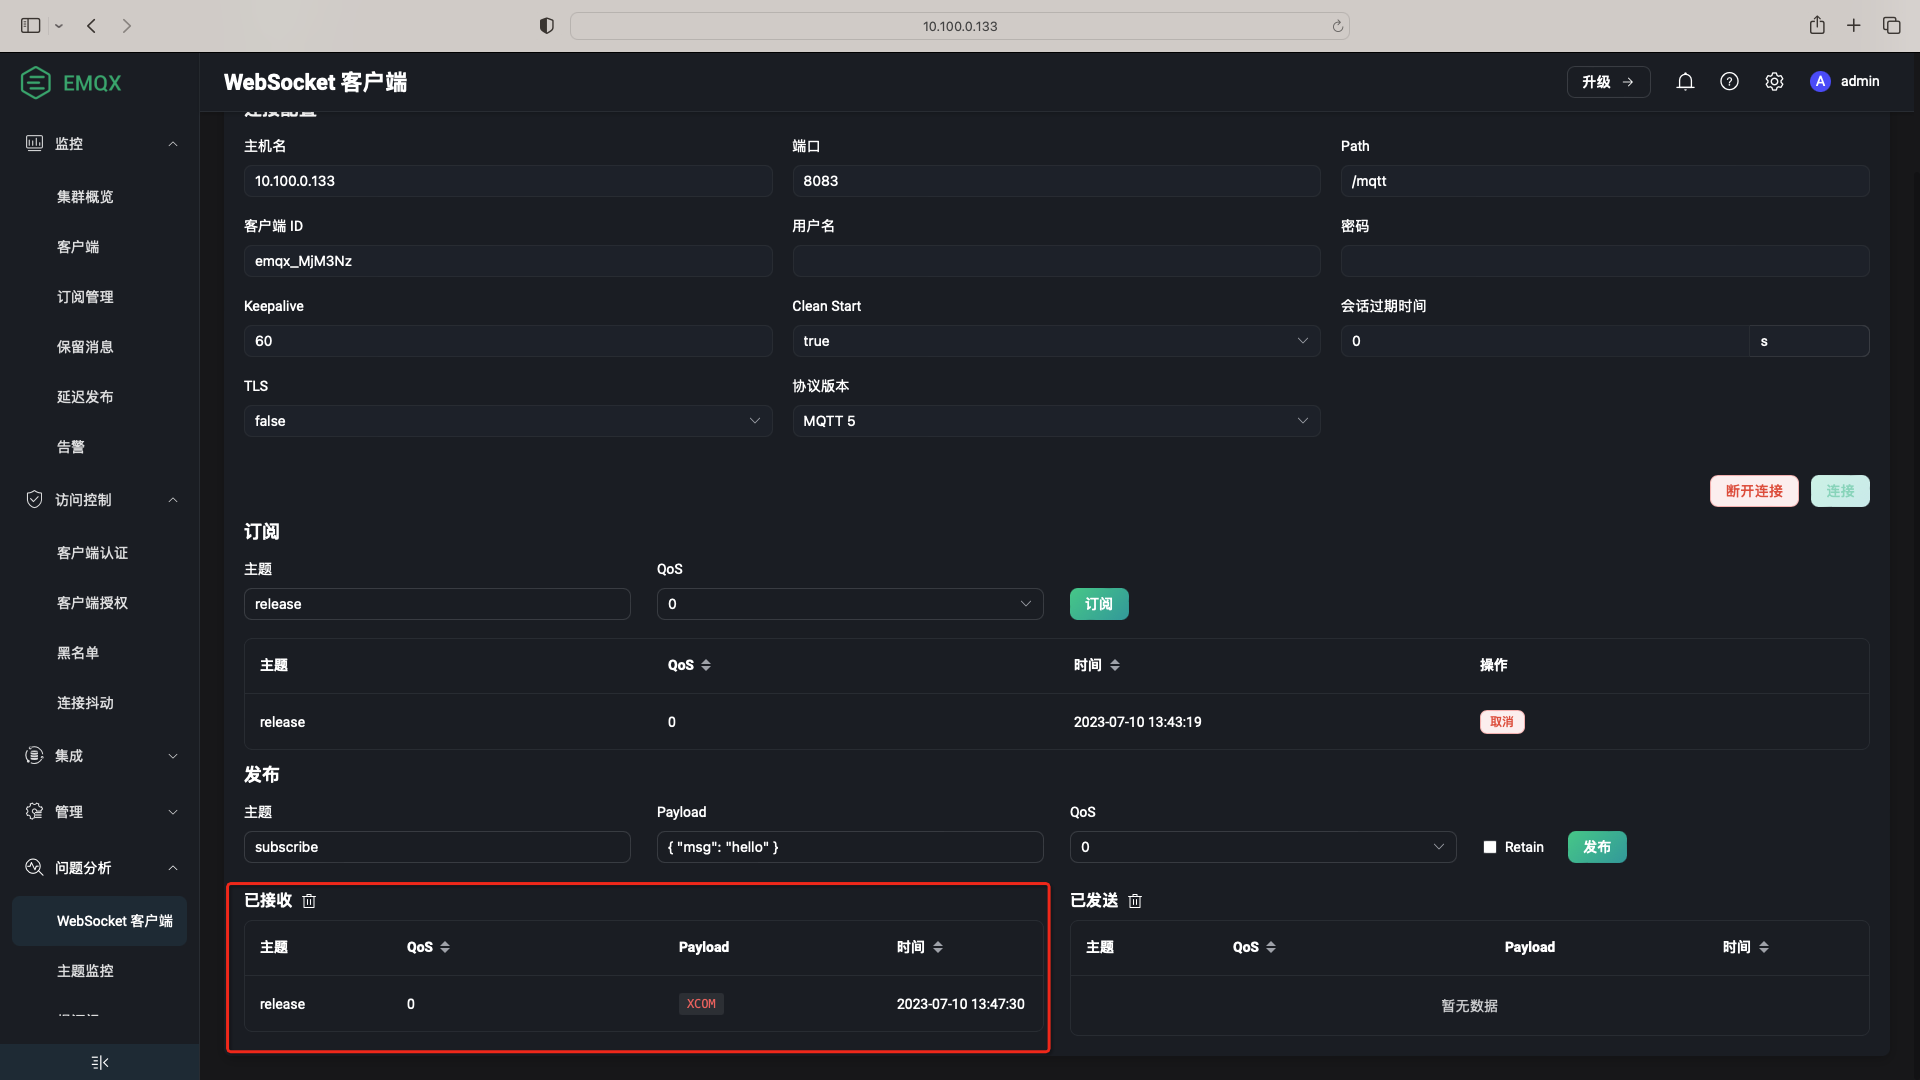This screenshot has width=1920, height=1080.
Task: Clear sent messages with trash icon
Action: 1135,901
